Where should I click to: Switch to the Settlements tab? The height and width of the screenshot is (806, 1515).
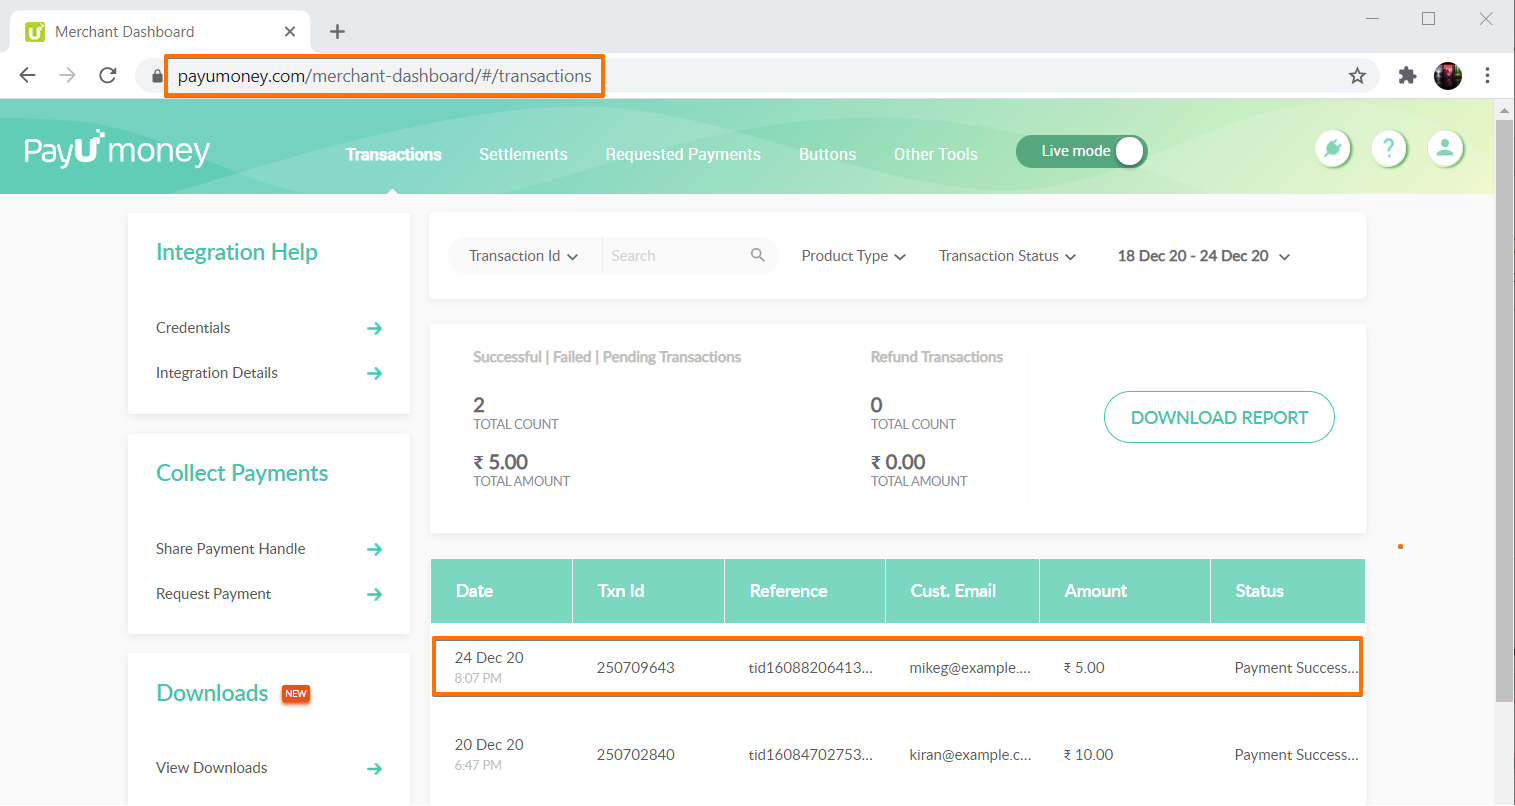tap(523, 154)
